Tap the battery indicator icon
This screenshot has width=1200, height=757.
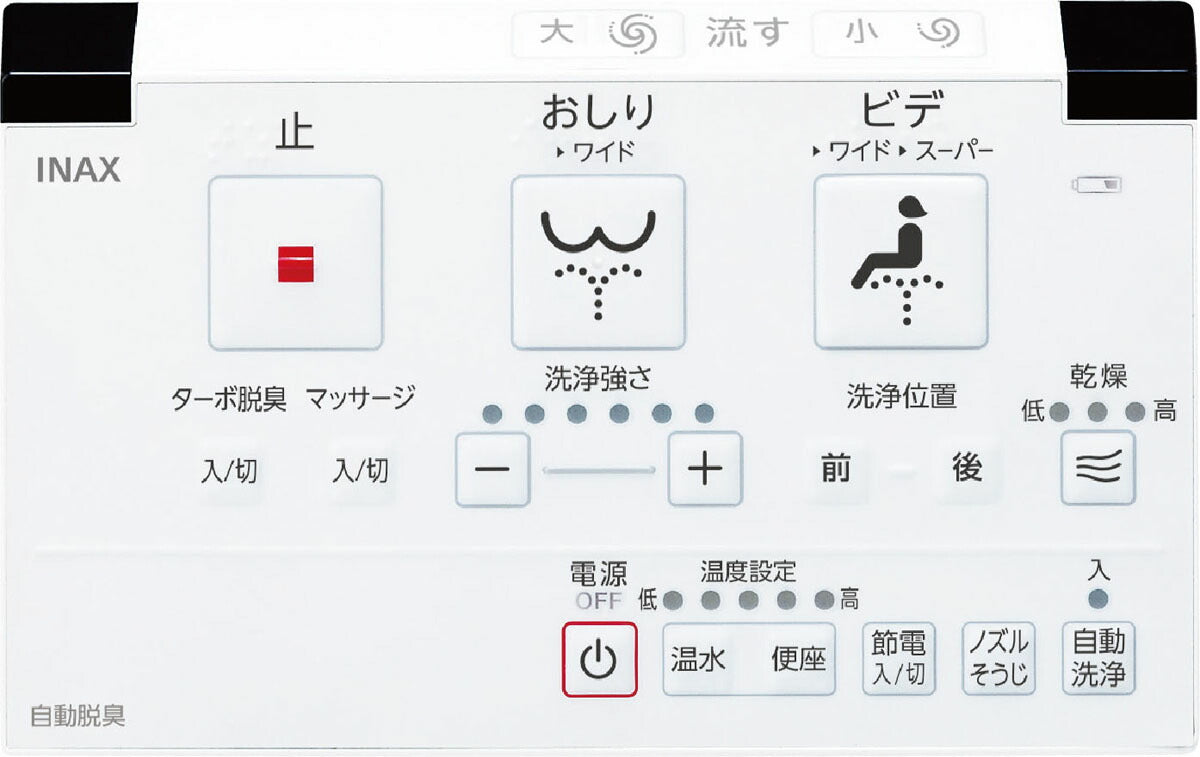pos(1098,185)
